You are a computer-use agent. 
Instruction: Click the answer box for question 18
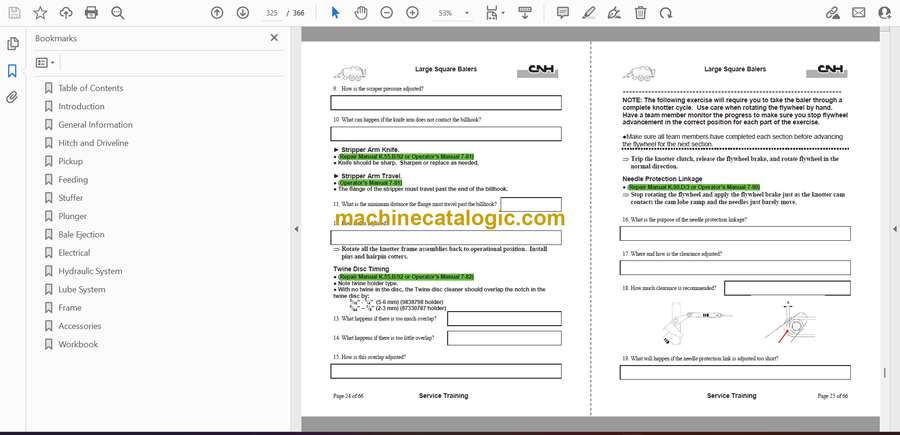pos(788,288)
